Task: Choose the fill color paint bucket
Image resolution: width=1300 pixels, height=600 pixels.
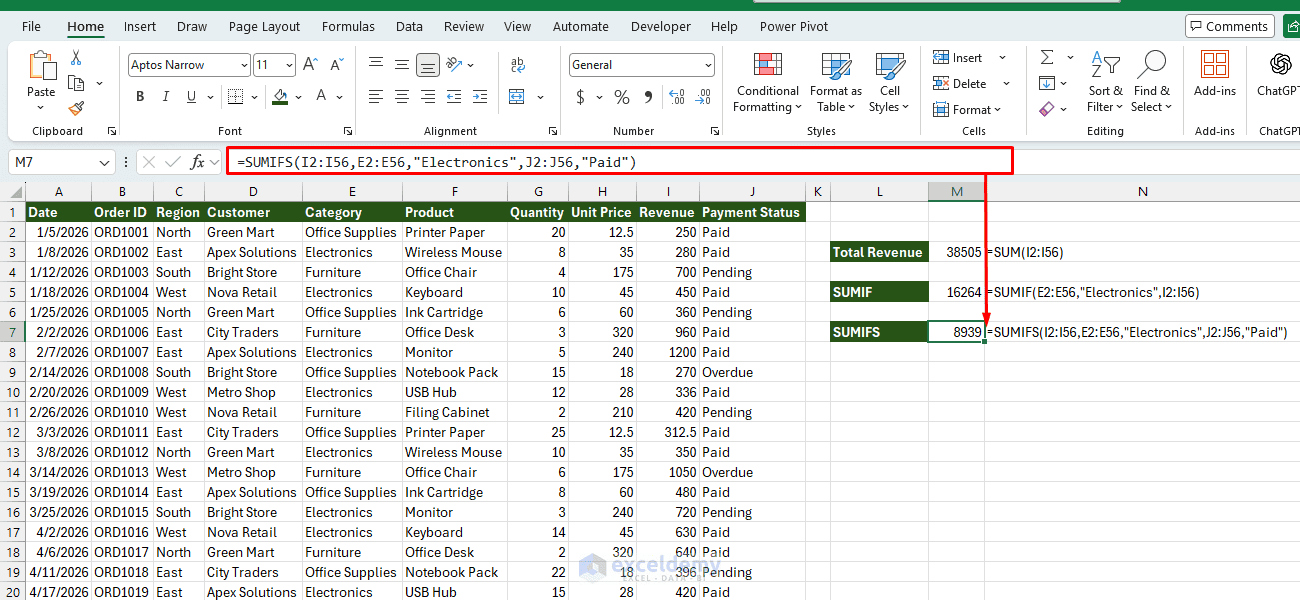Action: [x=280, y=97]
